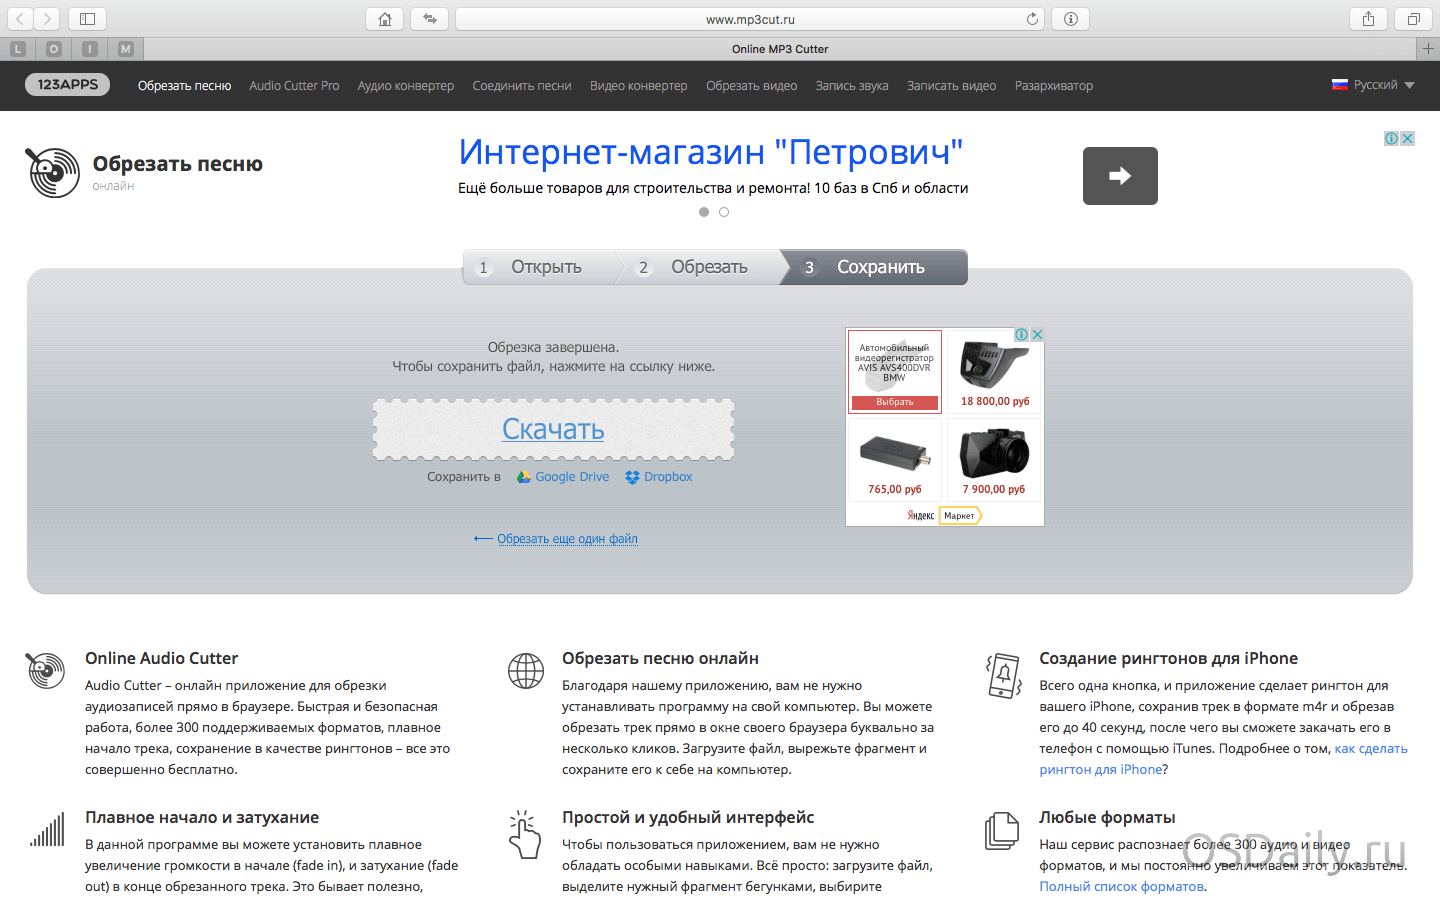Viewport: 1440px width, 900px height.
Task: Expand the Русский language dropdown
Action: tap(1373, 85)
